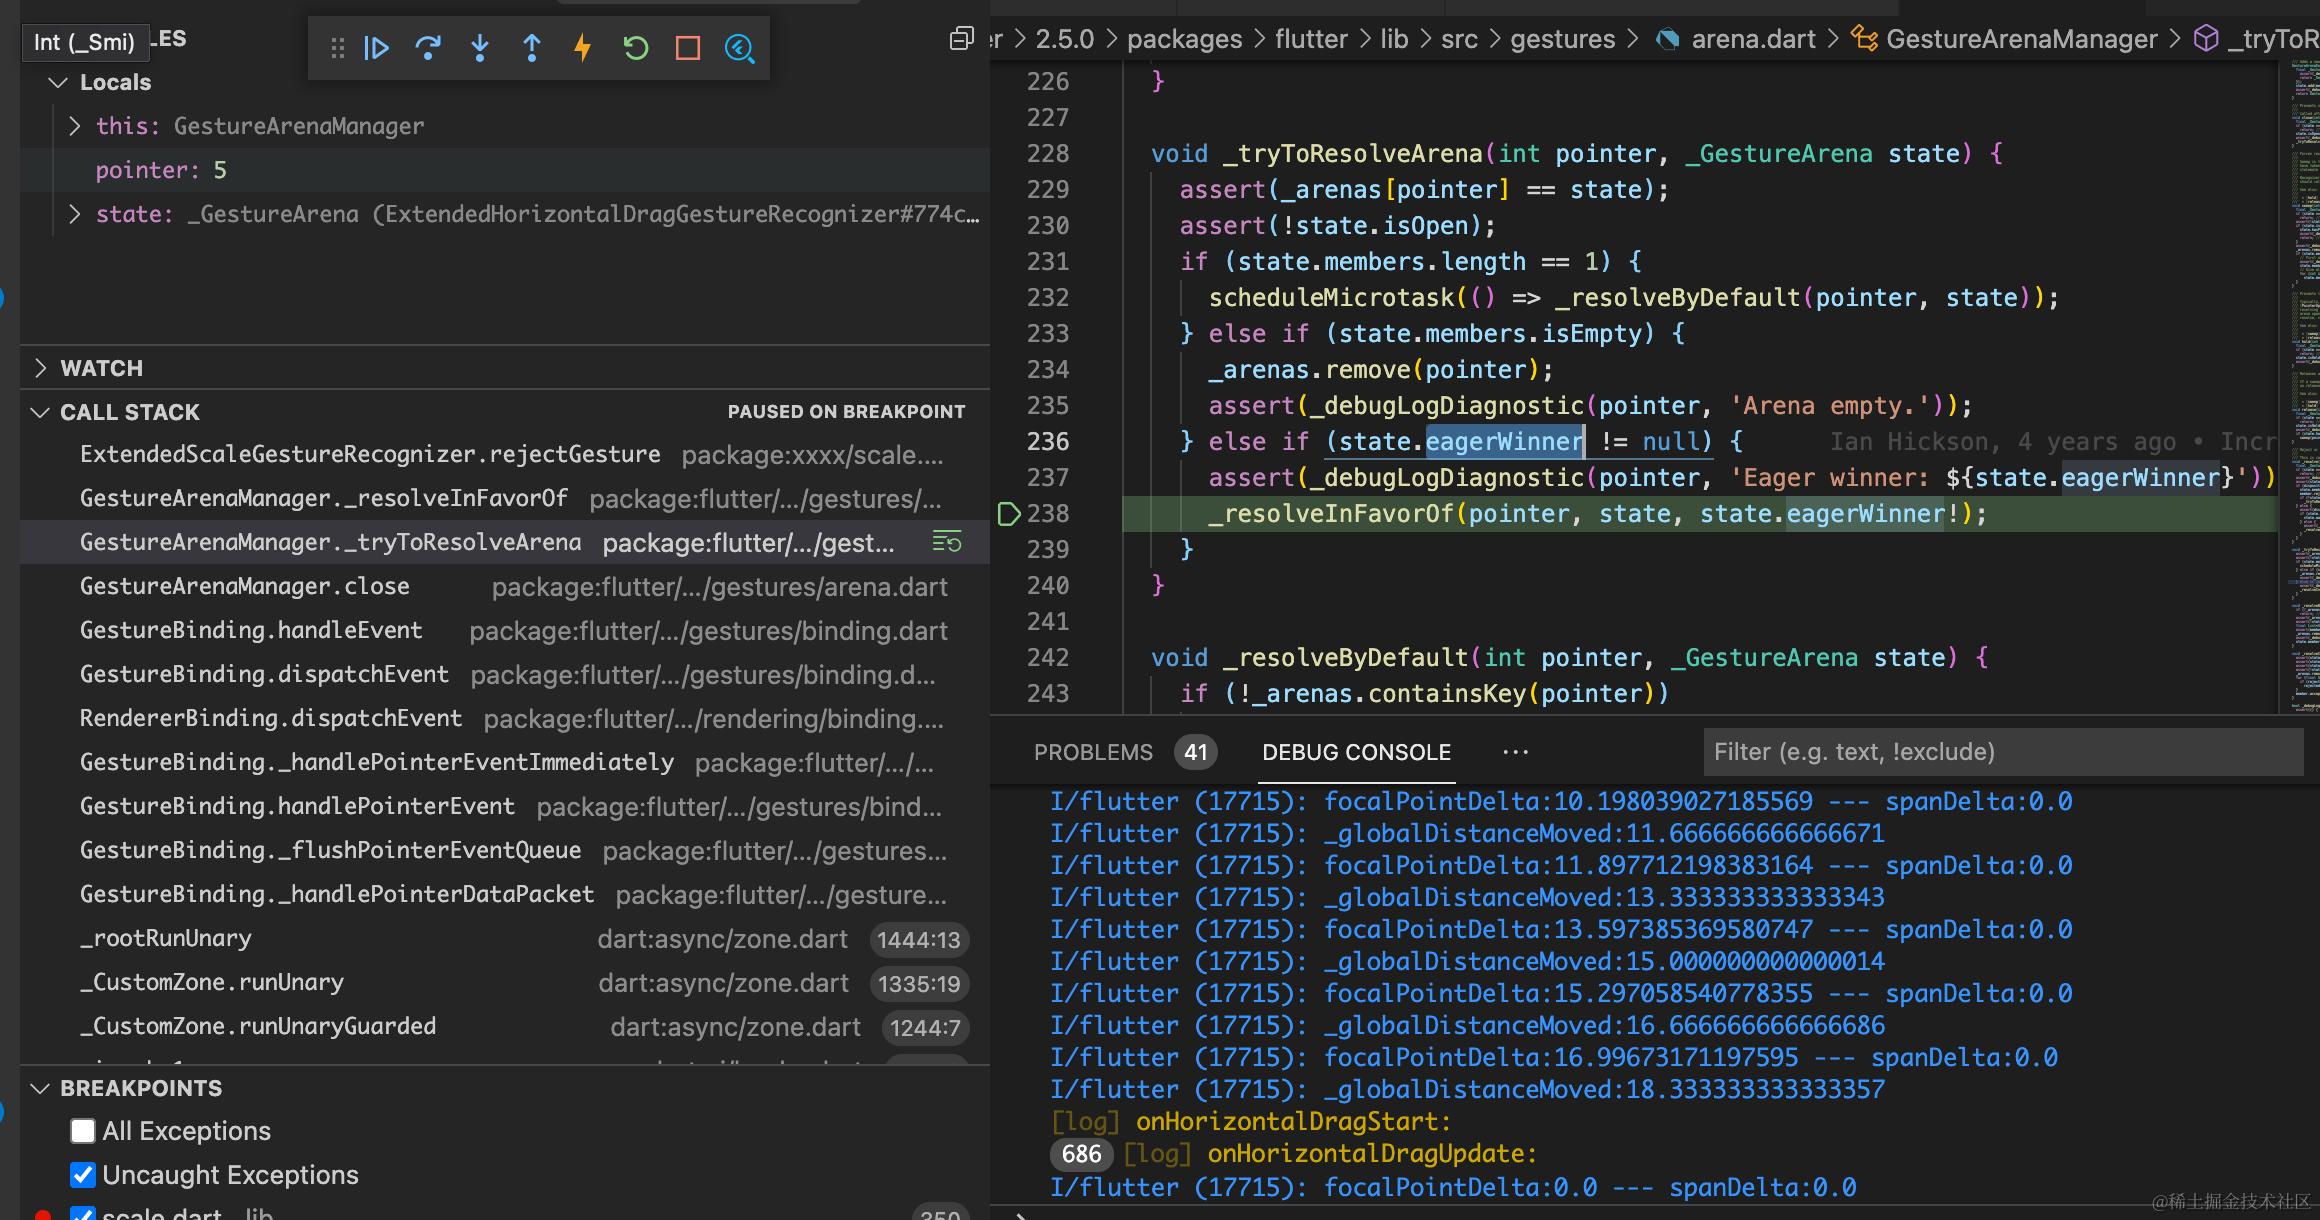Select the _rootRunUnary stack frame
Viewport: 2320px width, 1220px height.
coord(505,939)
